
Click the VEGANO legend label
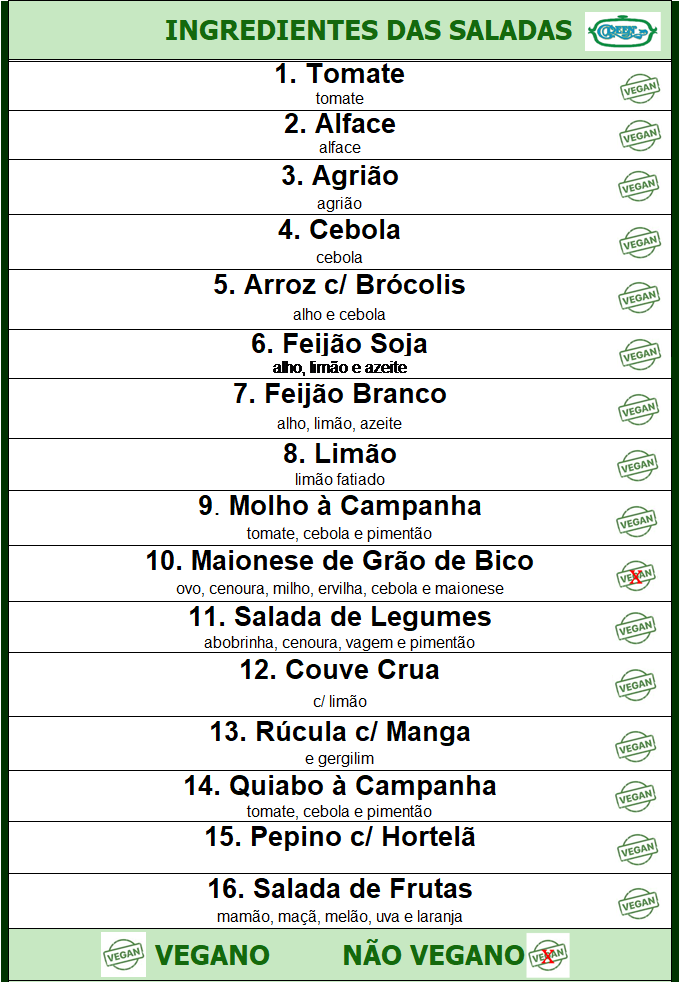tap(213, 956)
